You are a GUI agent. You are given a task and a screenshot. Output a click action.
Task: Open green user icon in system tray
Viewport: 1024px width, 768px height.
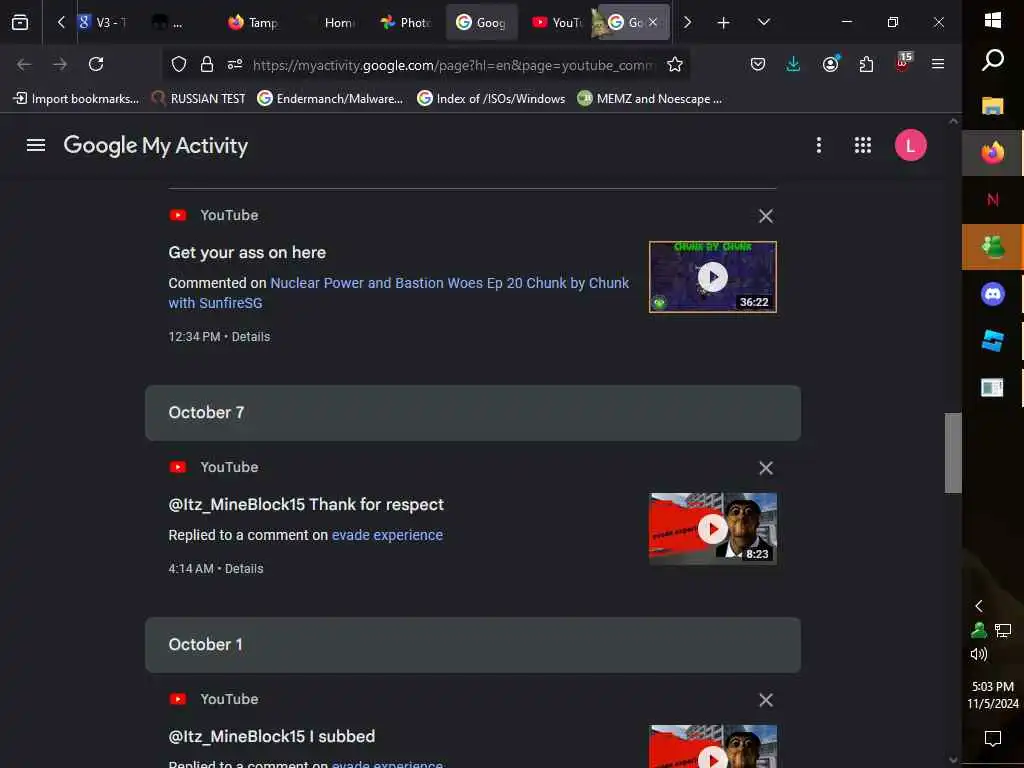pos(978,630)
